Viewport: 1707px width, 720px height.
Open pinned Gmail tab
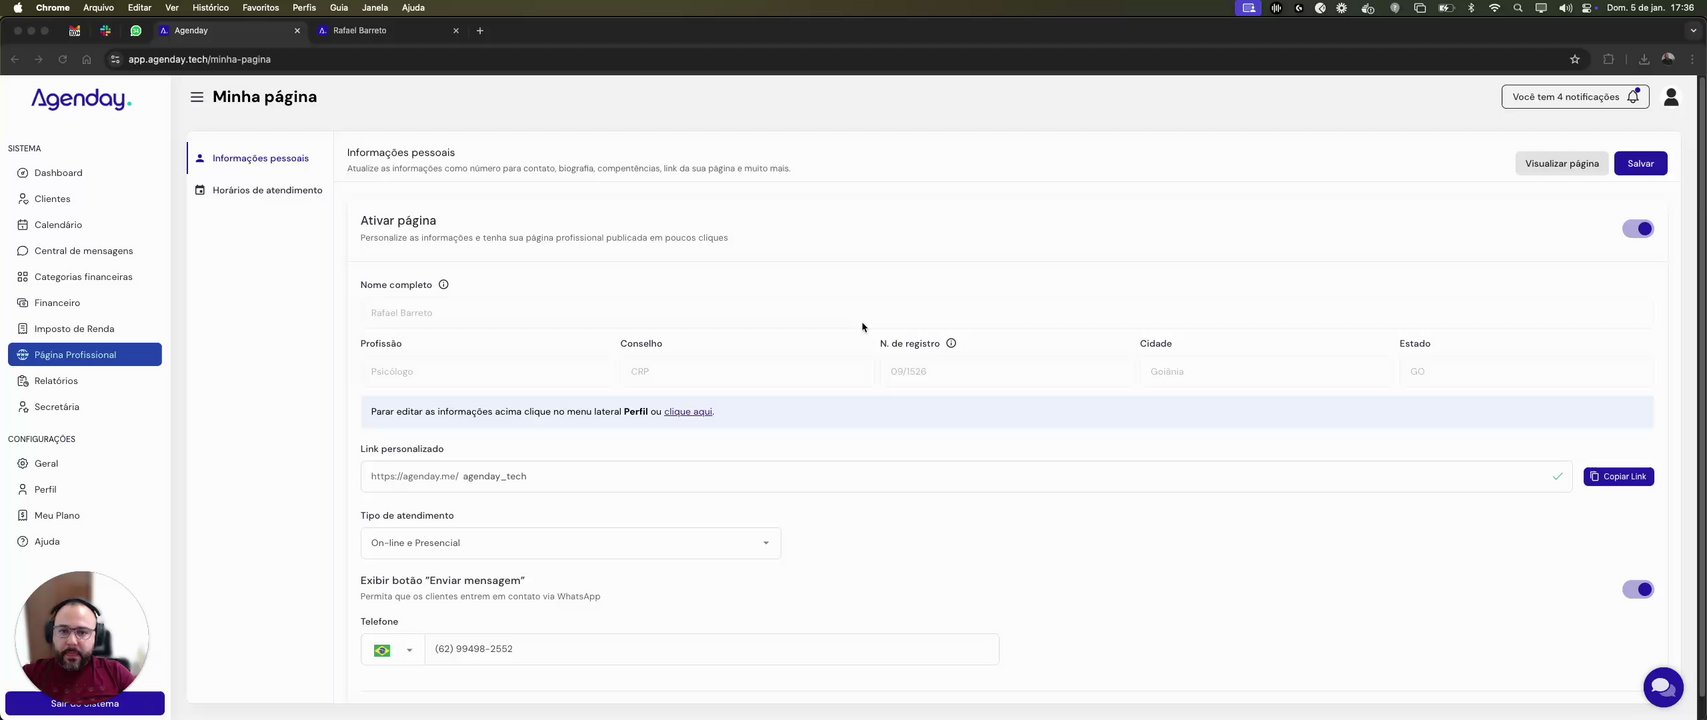click(x=74, y=31)
